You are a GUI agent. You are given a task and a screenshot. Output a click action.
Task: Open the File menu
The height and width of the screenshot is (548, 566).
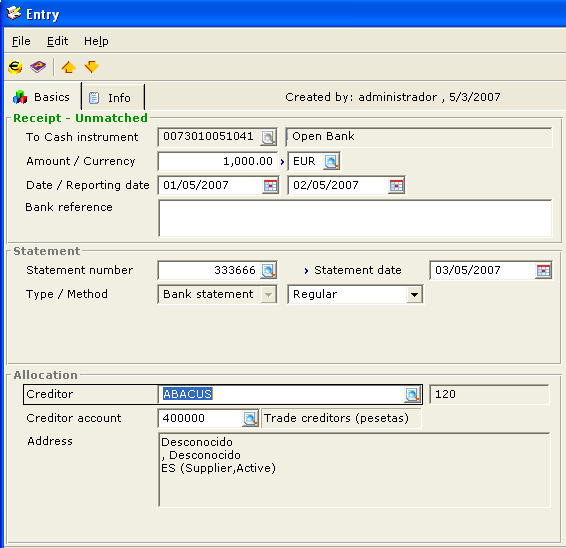click(x=21, y=41)
